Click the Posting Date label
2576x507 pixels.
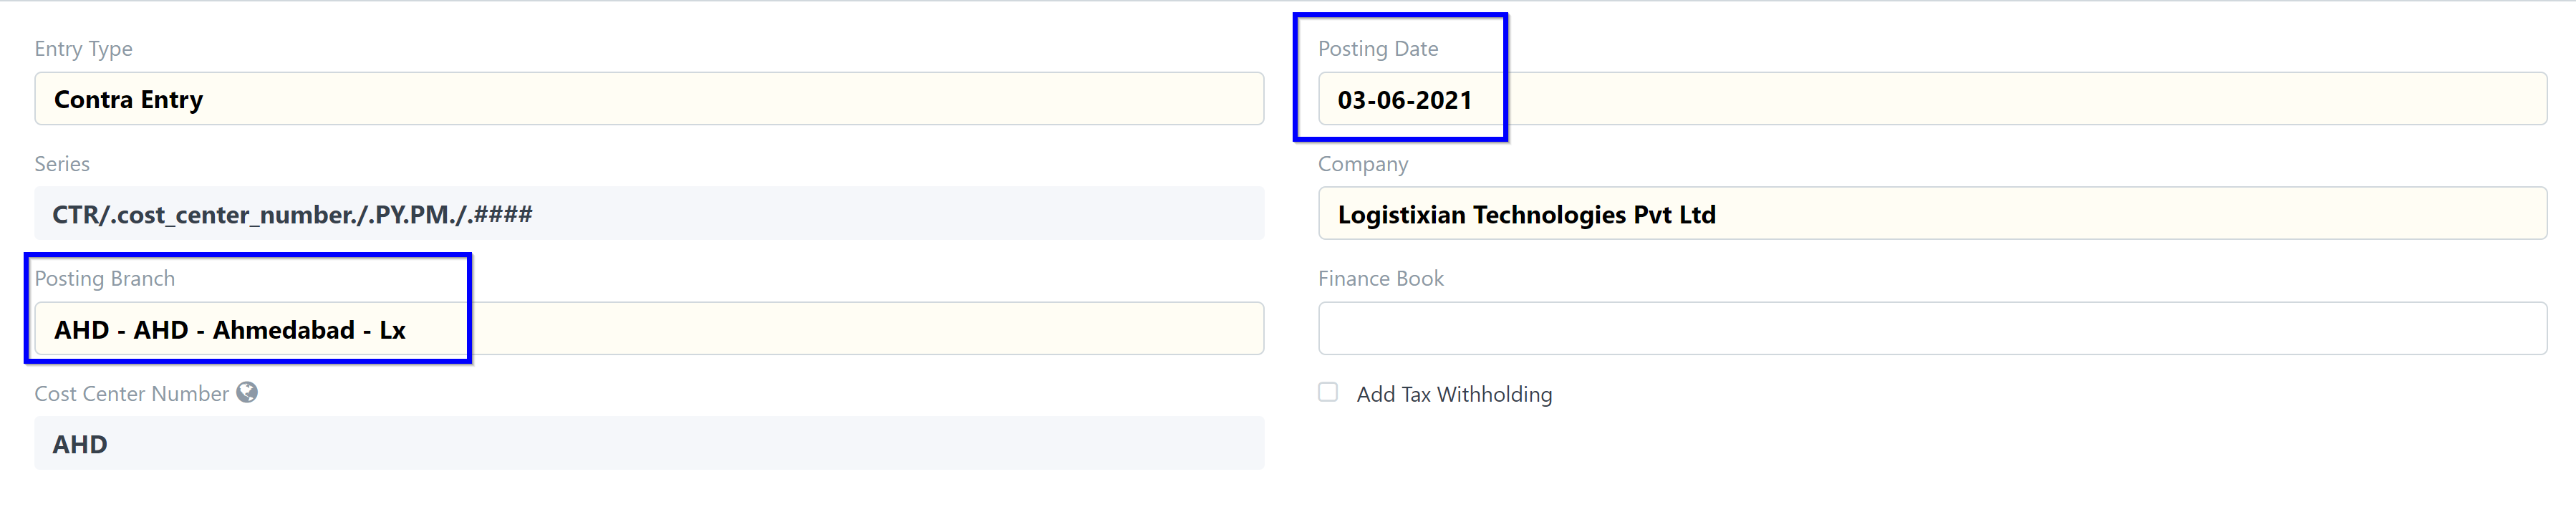point(1378,49)
